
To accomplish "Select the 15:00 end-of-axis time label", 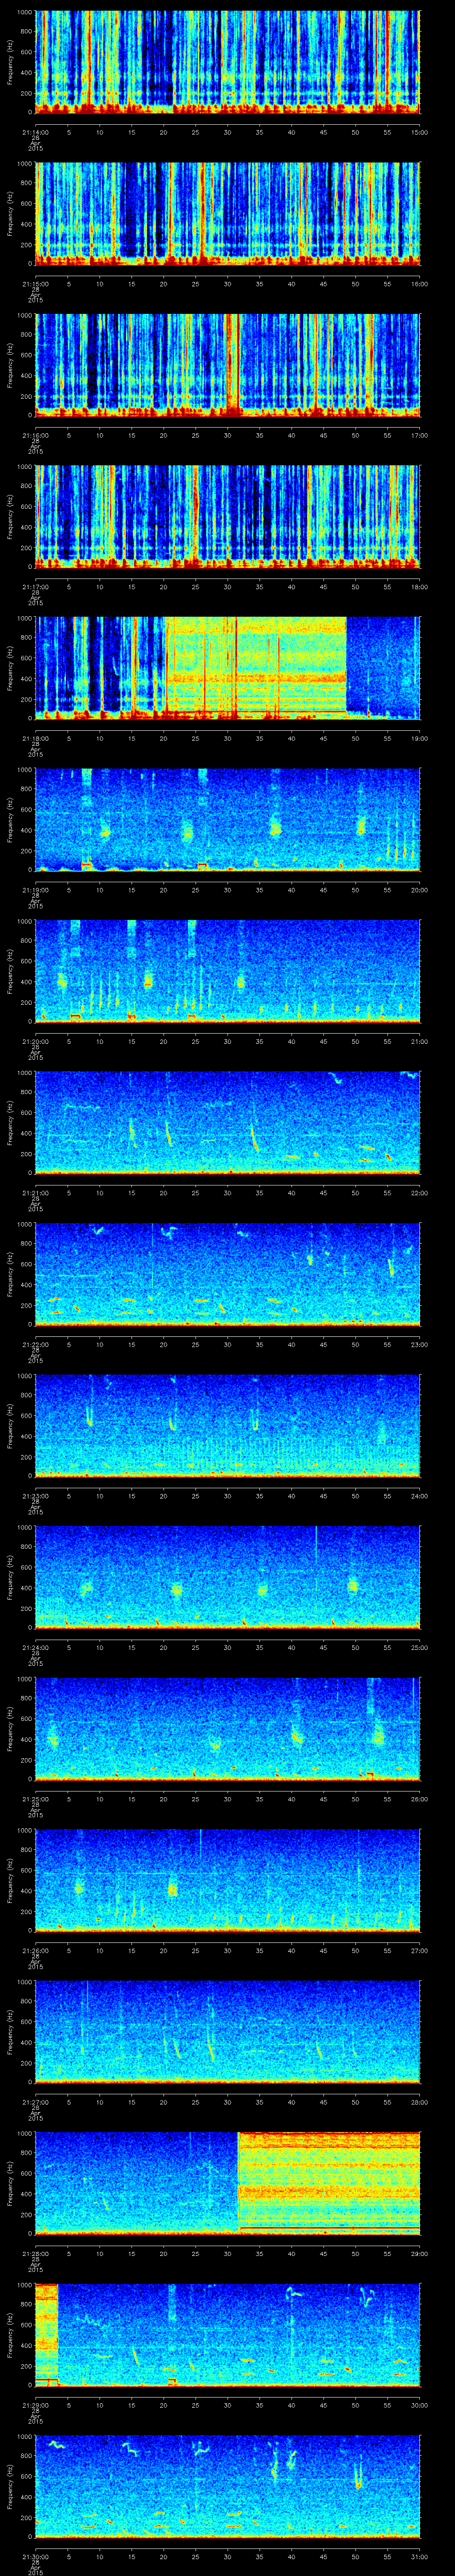I will tap(419, 132).
